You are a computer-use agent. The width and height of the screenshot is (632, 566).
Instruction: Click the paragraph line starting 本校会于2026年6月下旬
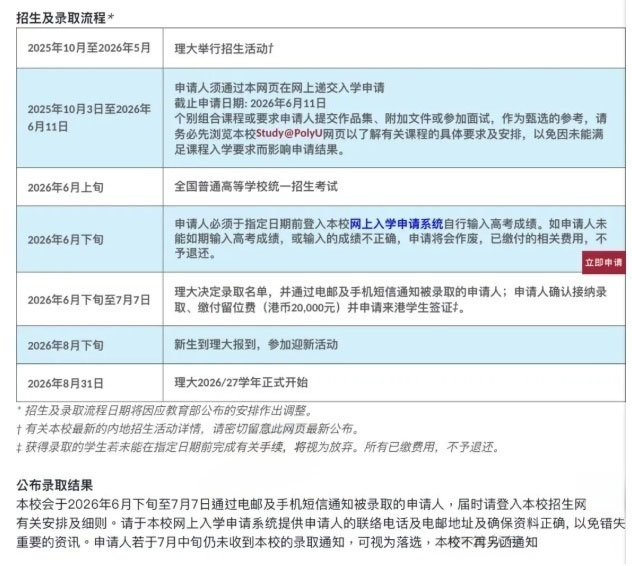[301, 504]
